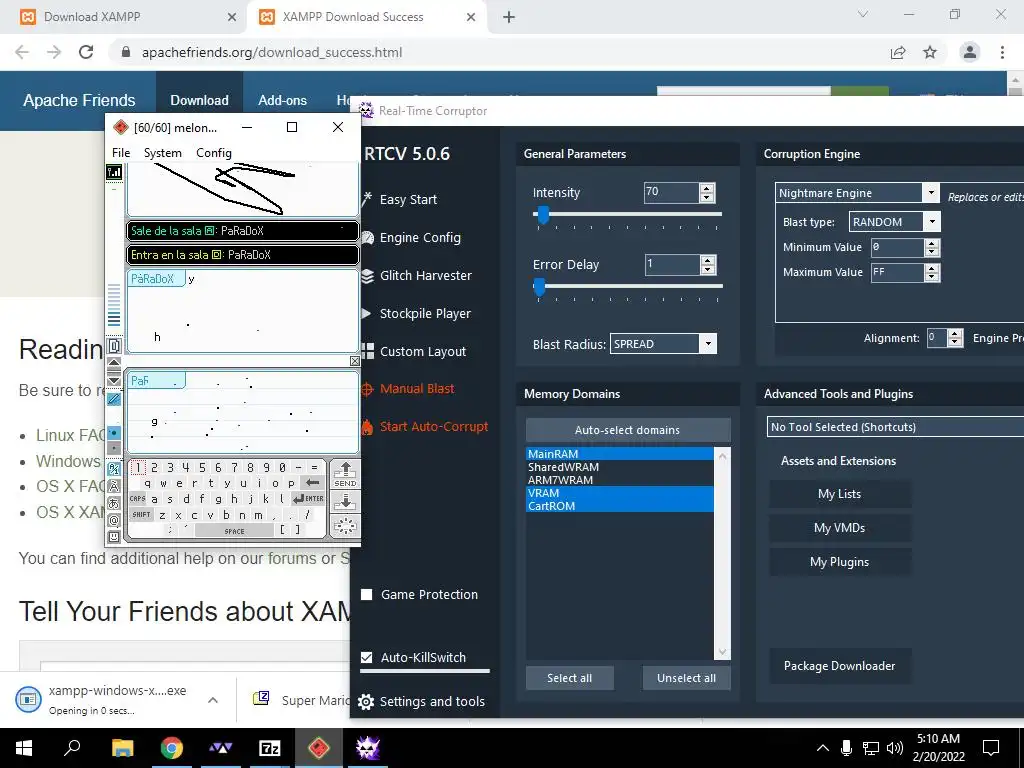This screenshot has width=1024, height=768.
Task: Tap PictoChat scroll-up arrow
Action: (114, 362)
